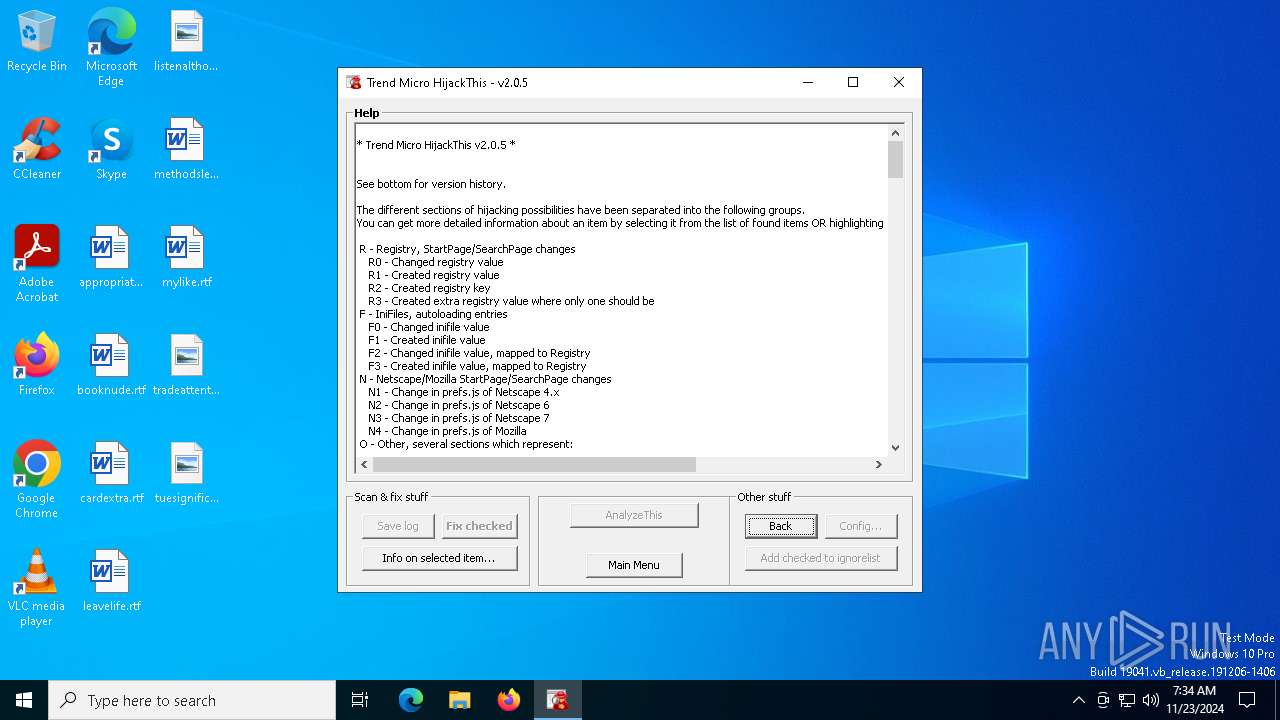
Task: Maximize the HijackThis window
Action: (x=853, y=83)
